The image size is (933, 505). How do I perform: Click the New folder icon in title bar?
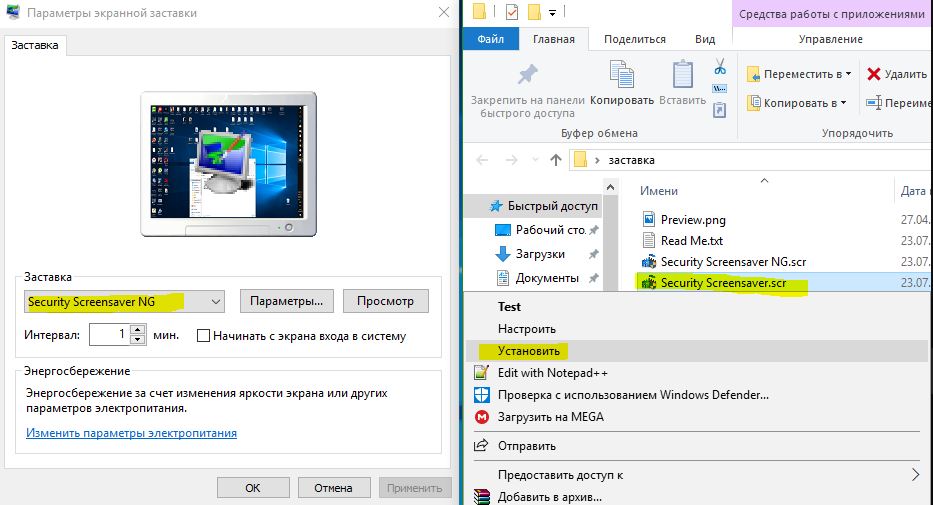coord(534,11)
